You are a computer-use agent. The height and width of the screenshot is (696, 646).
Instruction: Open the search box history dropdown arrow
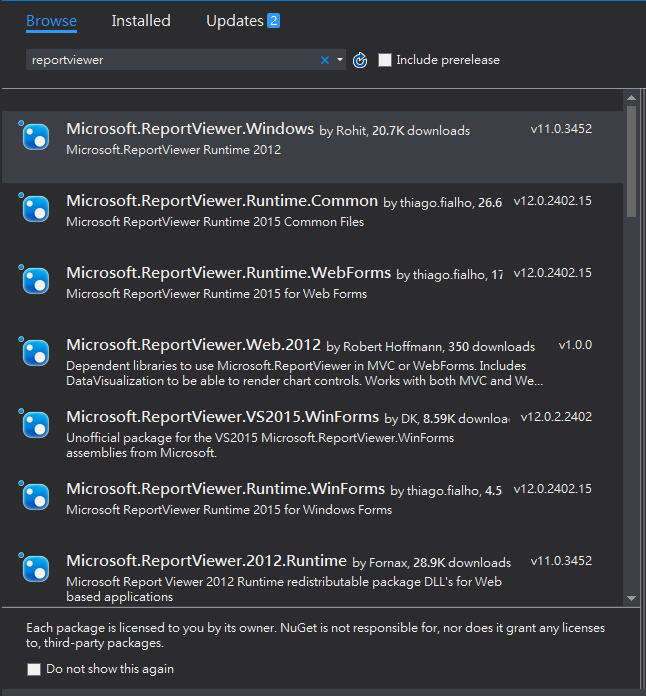(x=340, y=60)
